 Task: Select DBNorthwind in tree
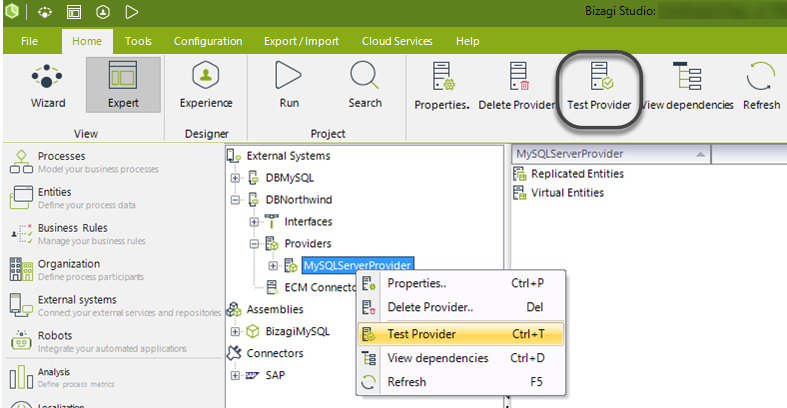[299, 200]
